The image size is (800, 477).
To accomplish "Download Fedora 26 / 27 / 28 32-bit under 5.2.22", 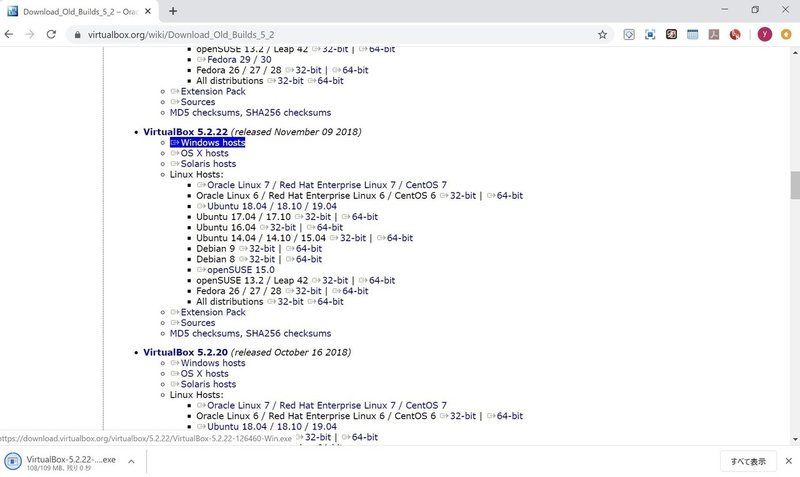I will 304,291.
